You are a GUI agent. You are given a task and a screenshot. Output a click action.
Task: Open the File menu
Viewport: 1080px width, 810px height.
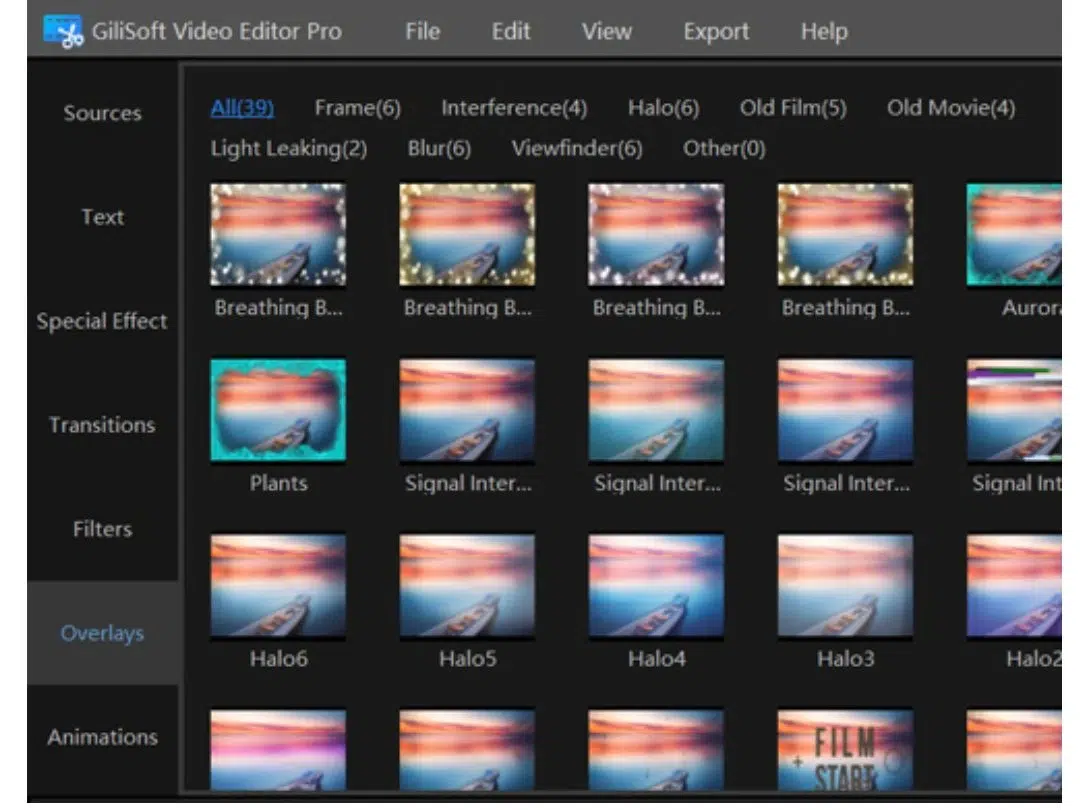coord(422,32)
